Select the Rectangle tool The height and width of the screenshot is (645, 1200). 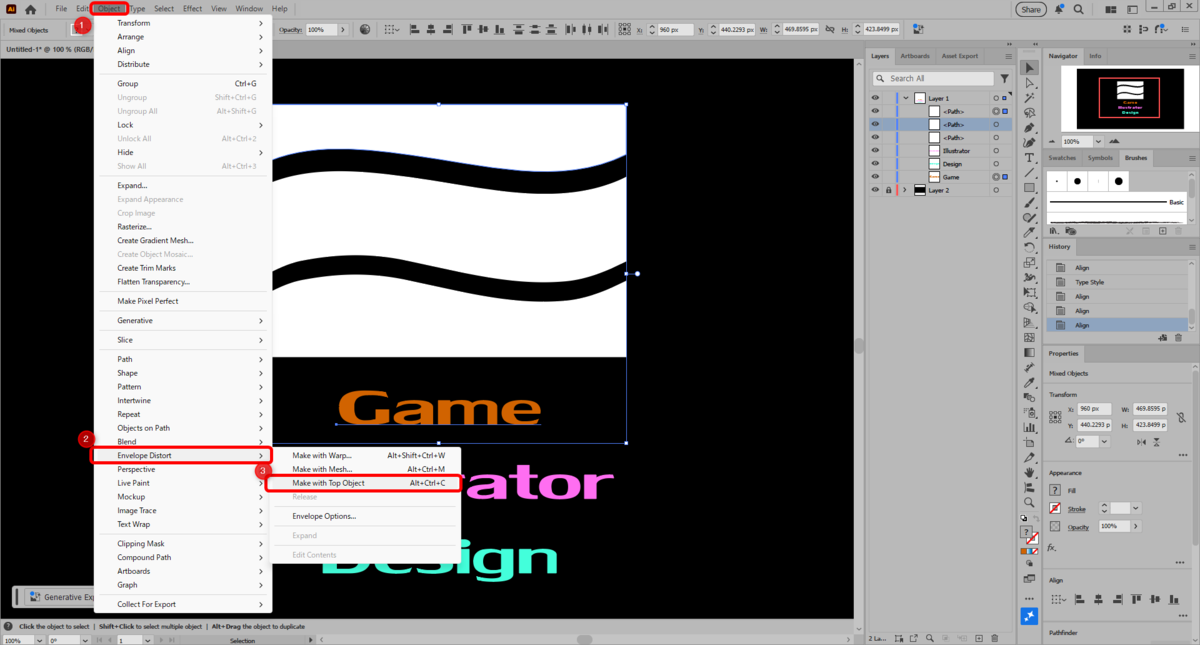click(1029, 188)
